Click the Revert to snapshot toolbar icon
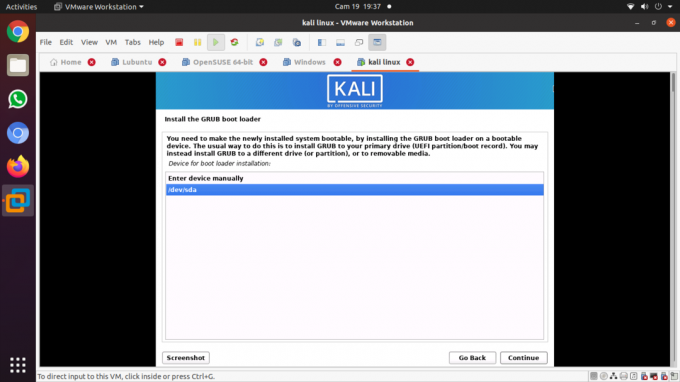680x382 pixels. pyautogui.click(x=278, y=42)
